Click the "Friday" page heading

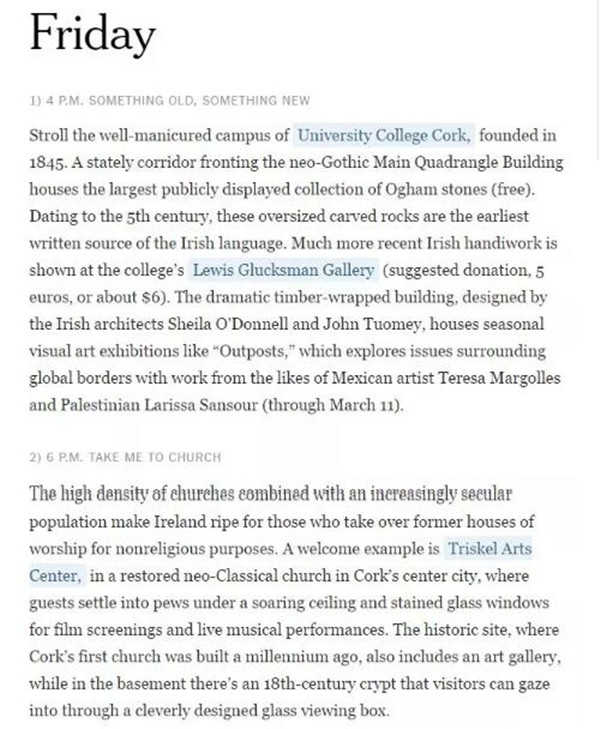coord(92,35)
